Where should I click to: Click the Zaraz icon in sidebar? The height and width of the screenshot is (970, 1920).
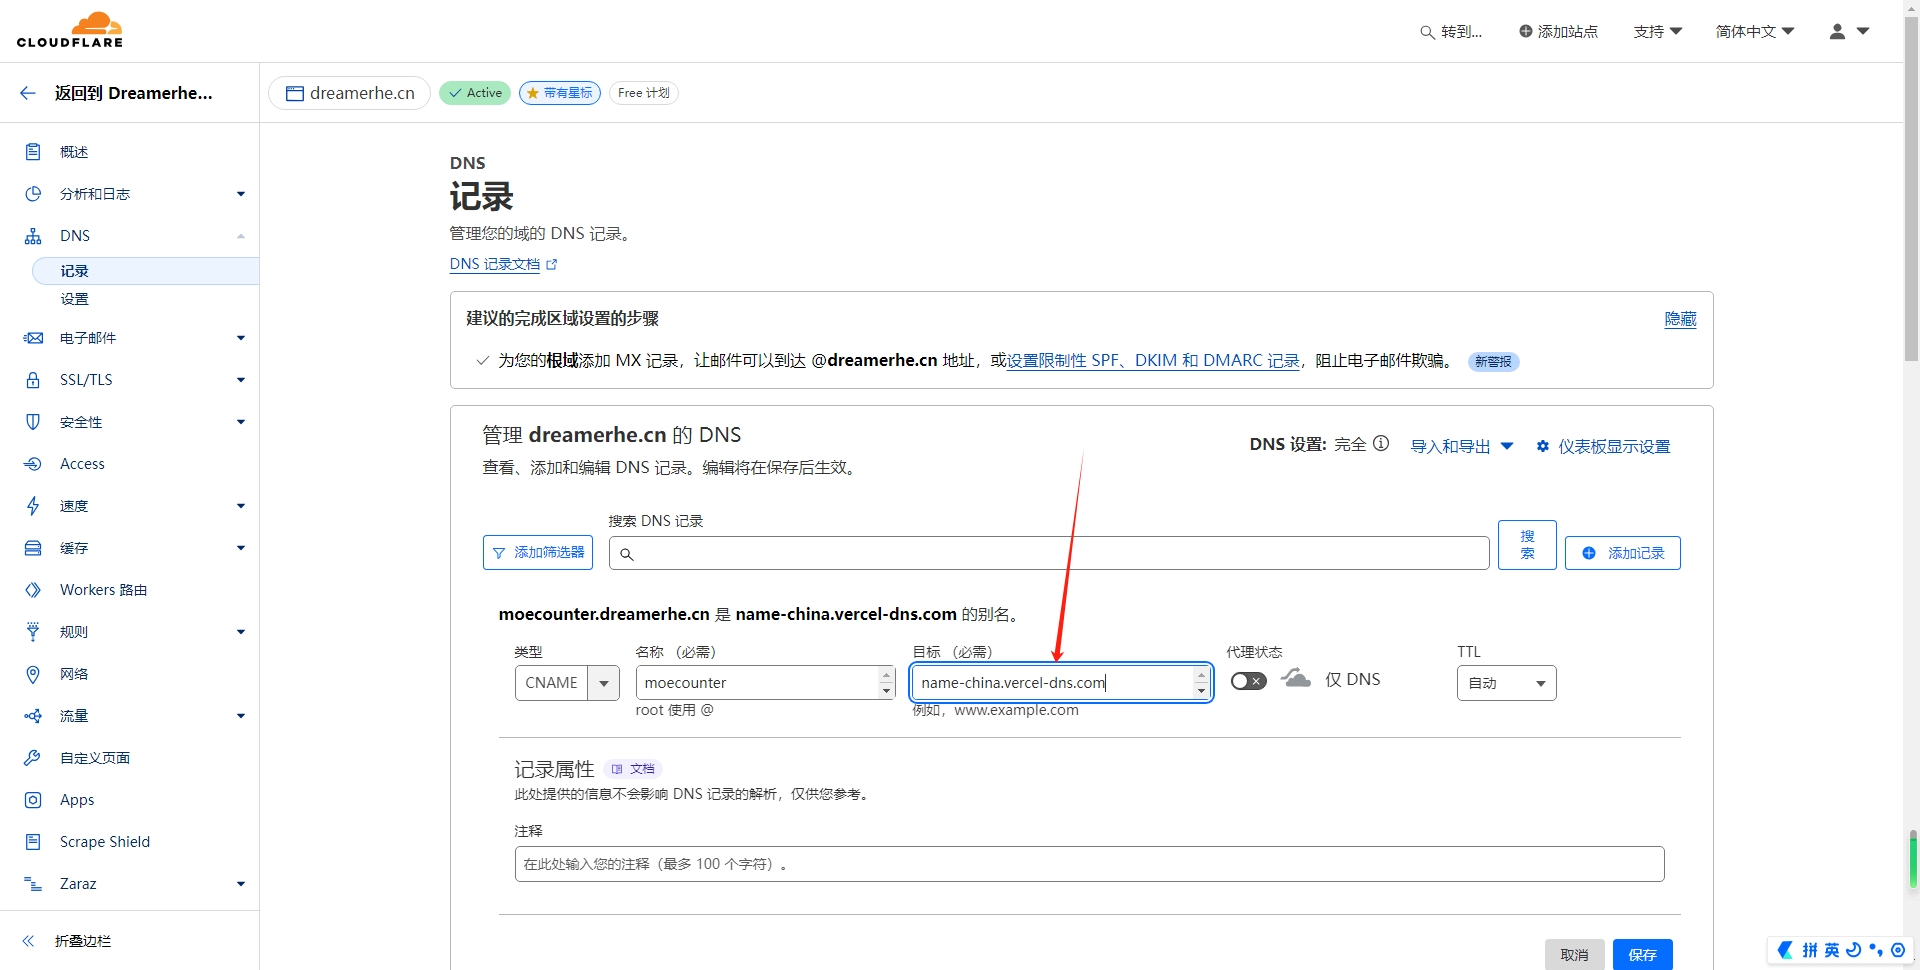(33, 884)
